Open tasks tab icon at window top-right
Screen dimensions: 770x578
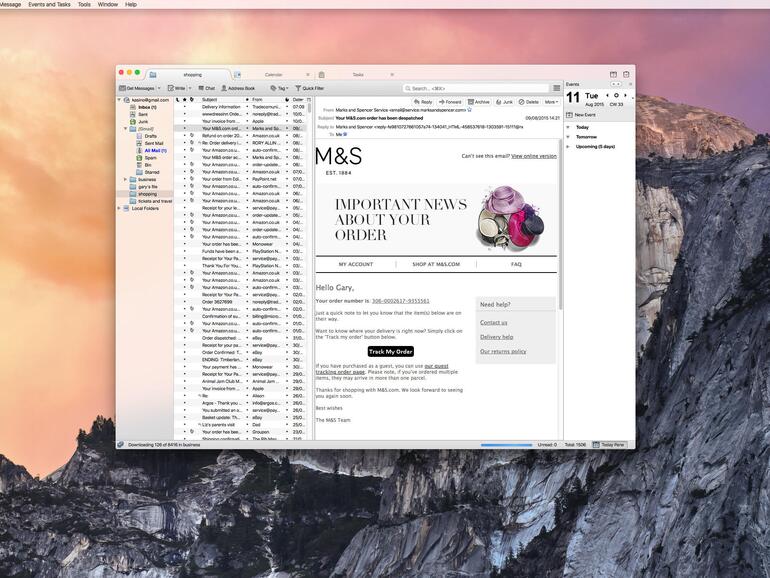(x=626, y=75)
